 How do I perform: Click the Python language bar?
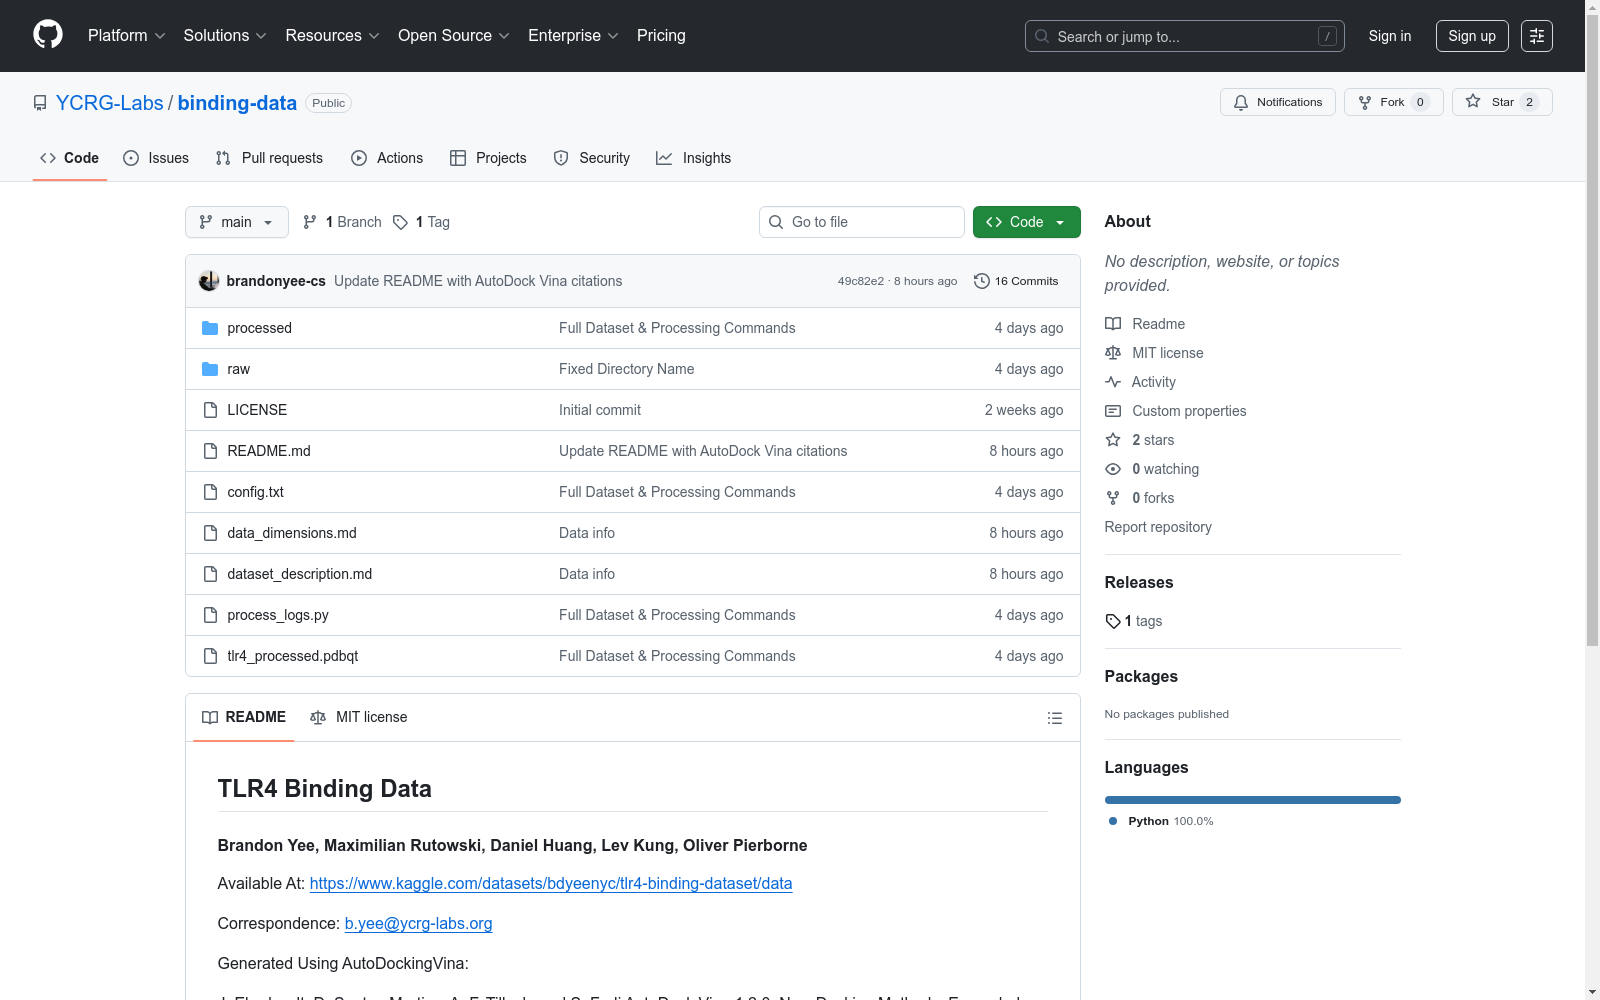[x=1253, y=800]
